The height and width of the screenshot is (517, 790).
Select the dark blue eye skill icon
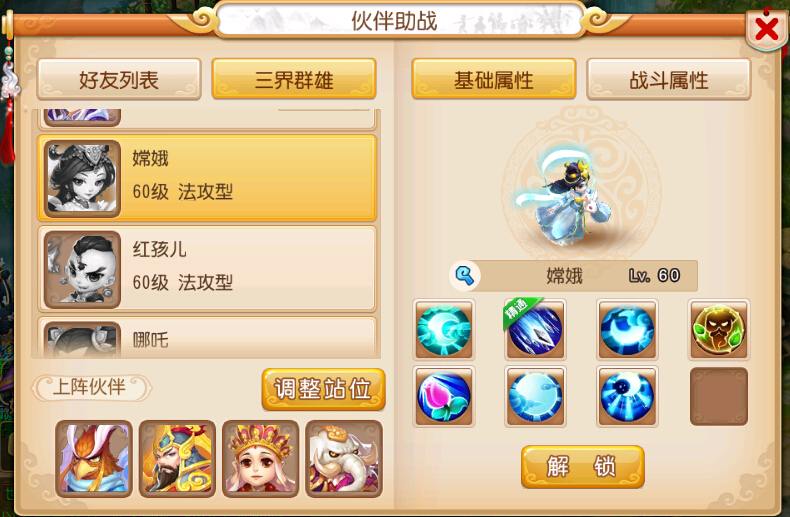627,397
